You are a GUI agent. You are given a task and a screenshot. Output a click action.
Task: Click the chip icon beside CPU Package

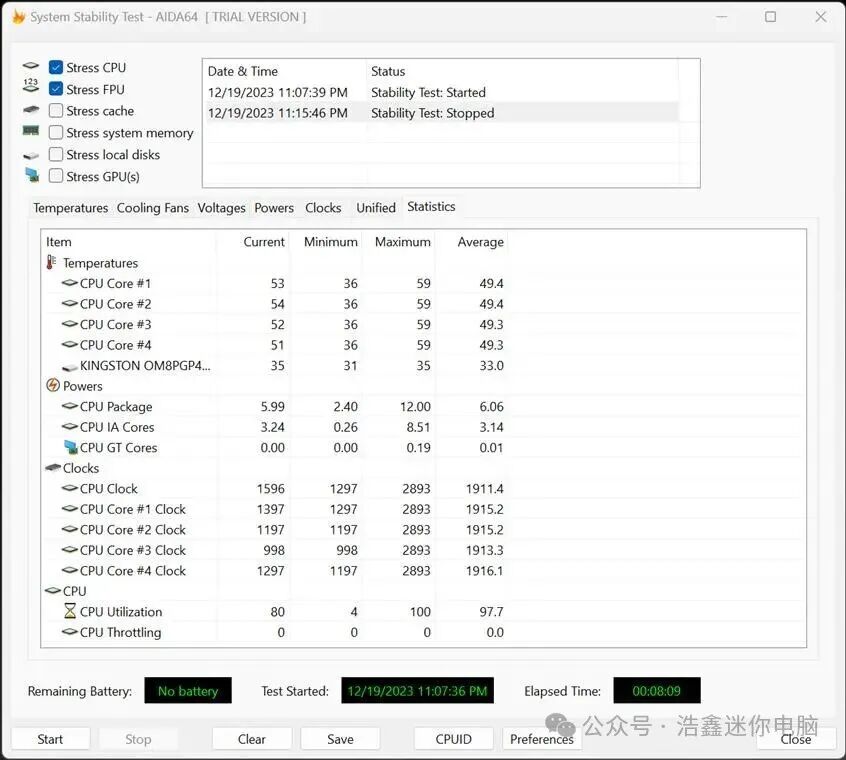pyautogui.click(x=70, y=406)
